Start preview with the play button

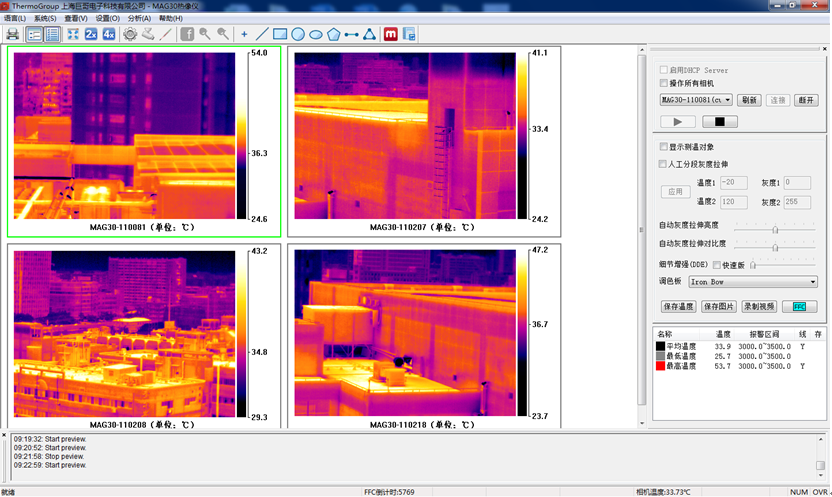678,121
